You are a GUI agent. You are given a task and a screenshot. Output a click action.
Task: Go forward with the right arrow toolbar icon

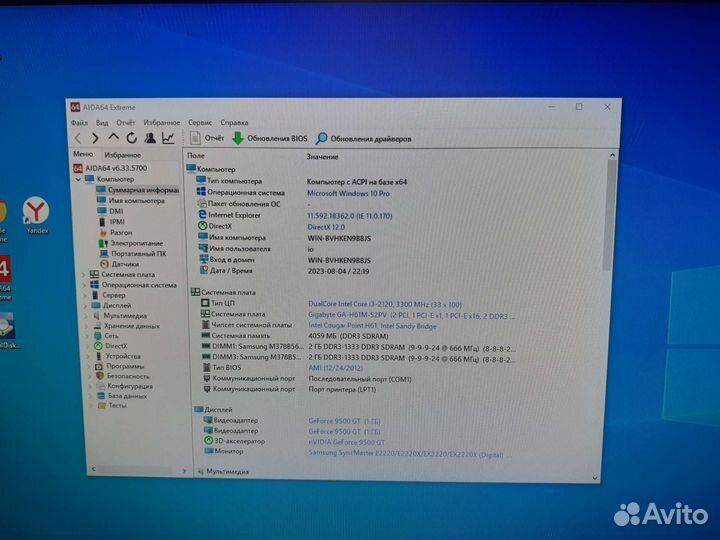[x=95, y=138]
